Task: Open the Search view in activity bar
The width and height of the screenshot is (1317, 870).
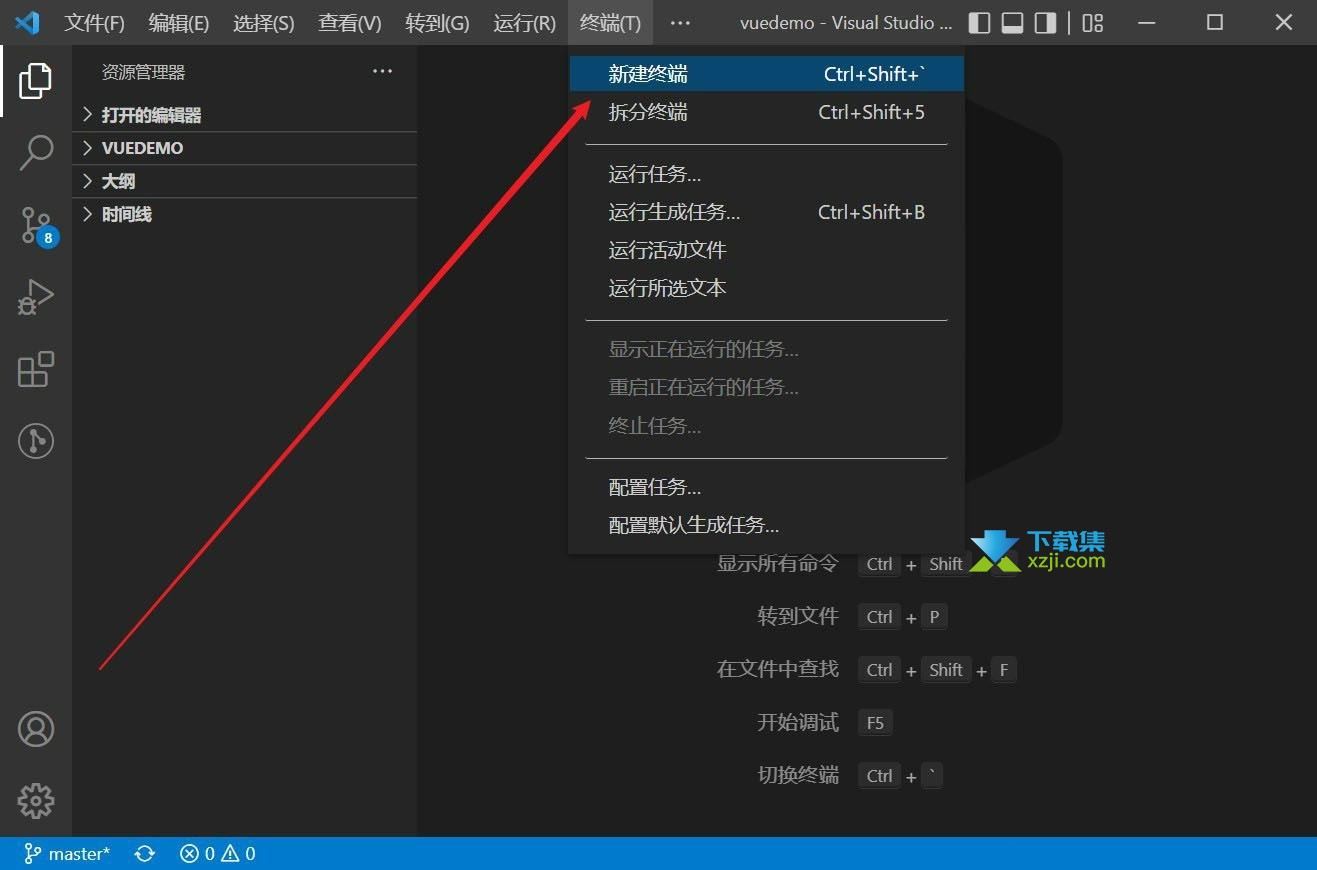Action: [36, 153]
